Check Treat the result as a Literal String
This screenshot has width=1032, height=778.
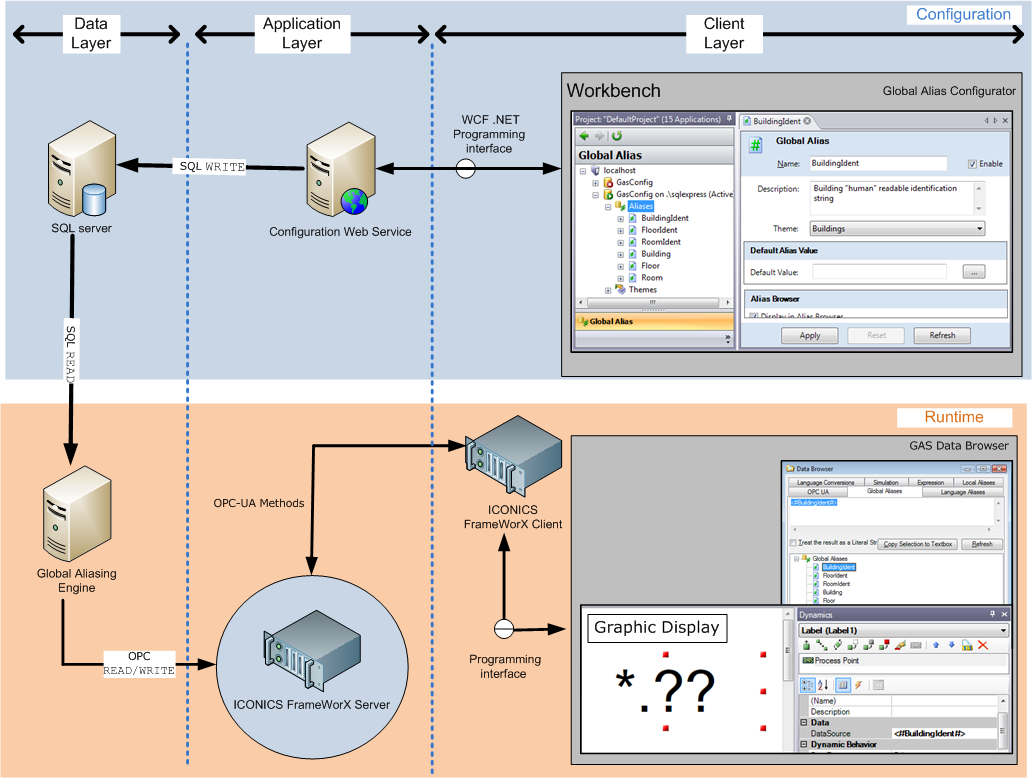tap(791, 542)
